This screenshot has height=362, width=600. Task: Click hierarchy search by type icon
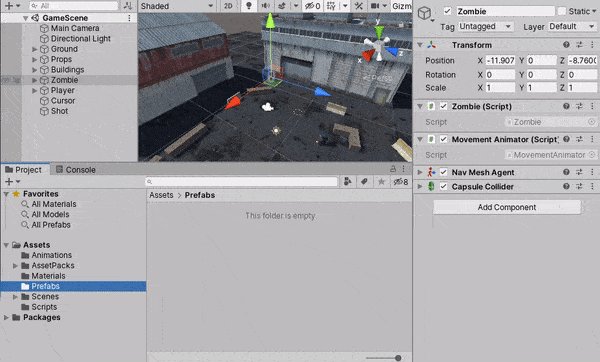[x=128, y=6]
